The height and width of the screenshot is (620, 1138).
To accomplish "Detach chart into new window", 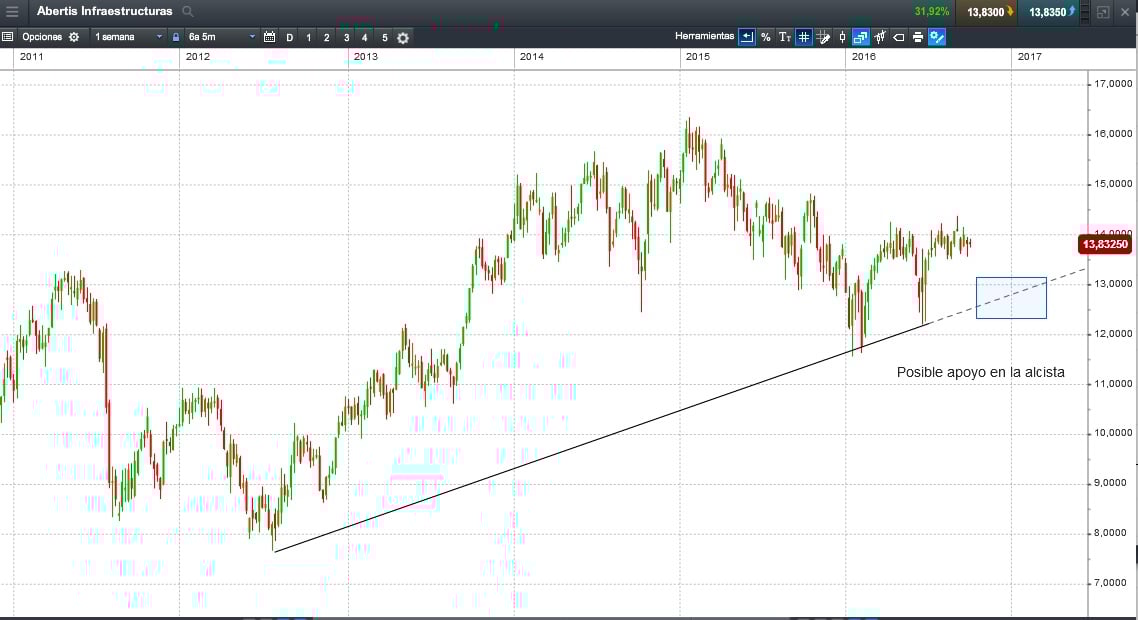I will (1103, 12).
